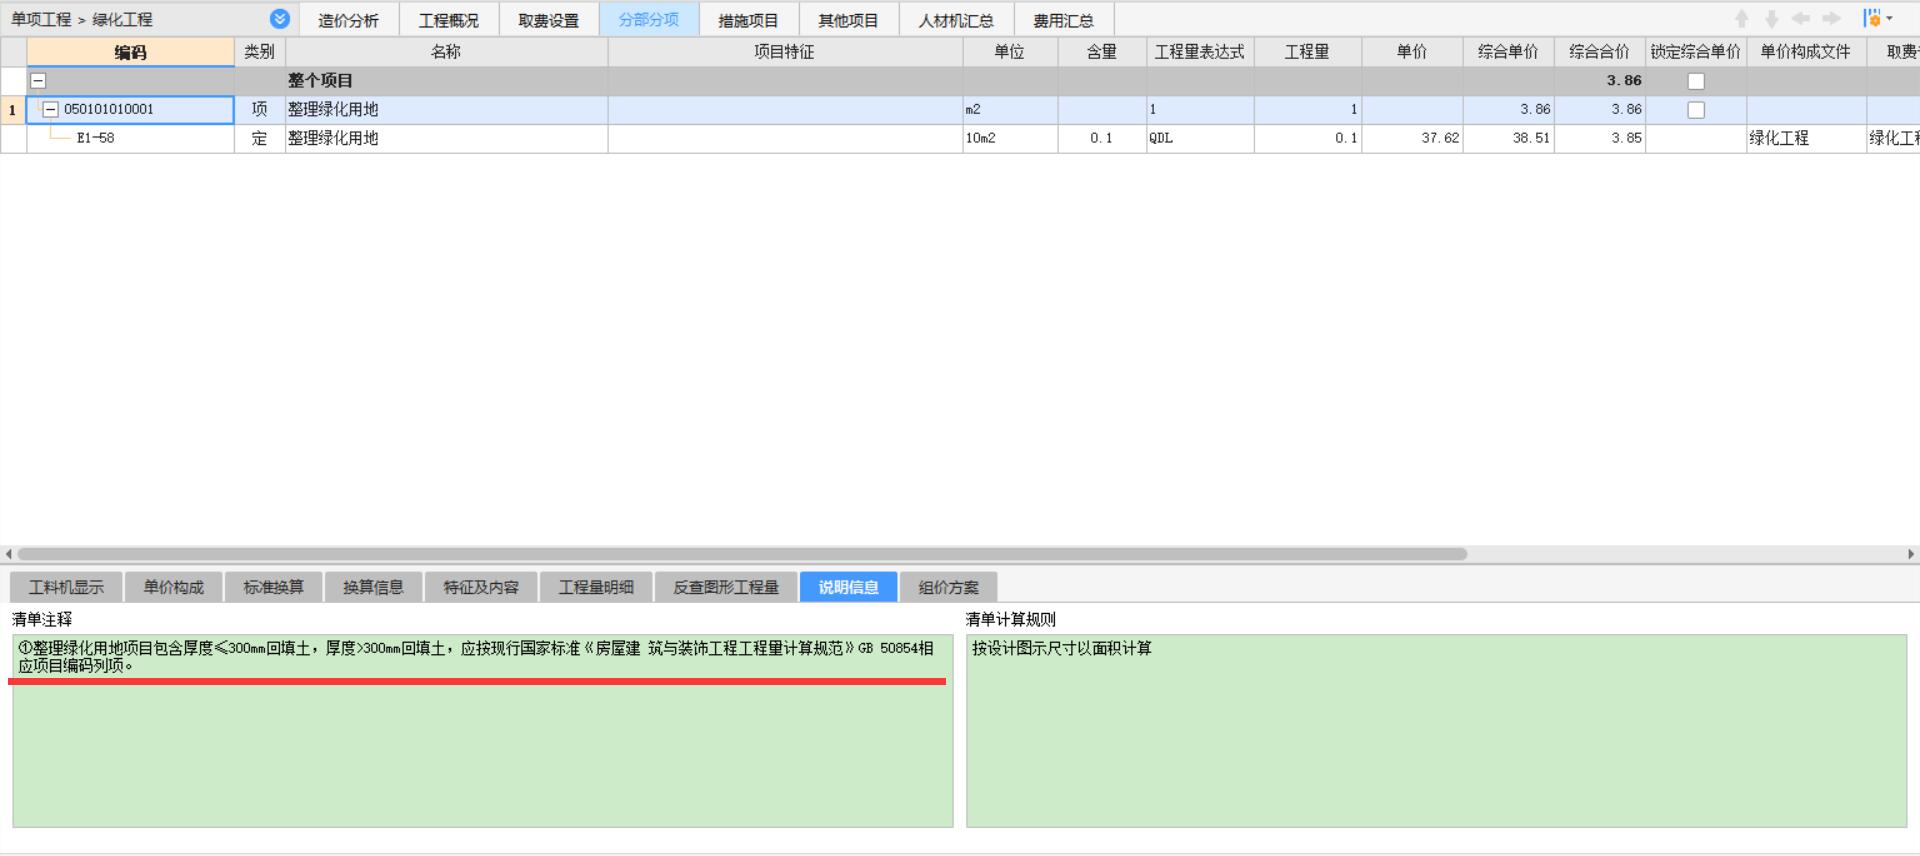Click row number 1 header
This screenshot has height=856, width=1920.
[13, 110]
